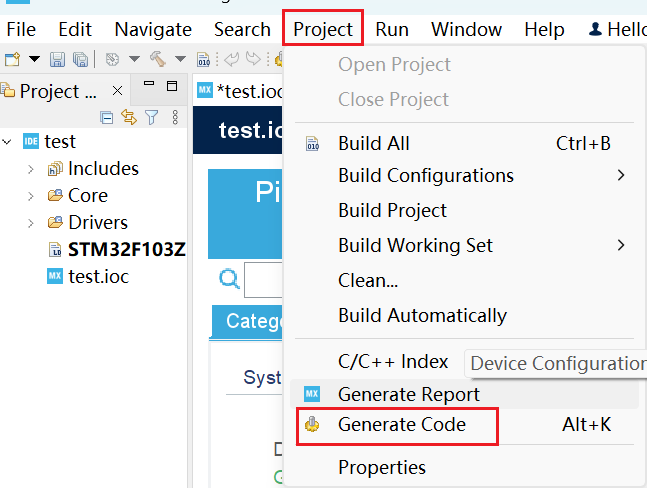647x488 pixels.
Task: Choose Generate Code menu entry
Action: pos(401,424)
